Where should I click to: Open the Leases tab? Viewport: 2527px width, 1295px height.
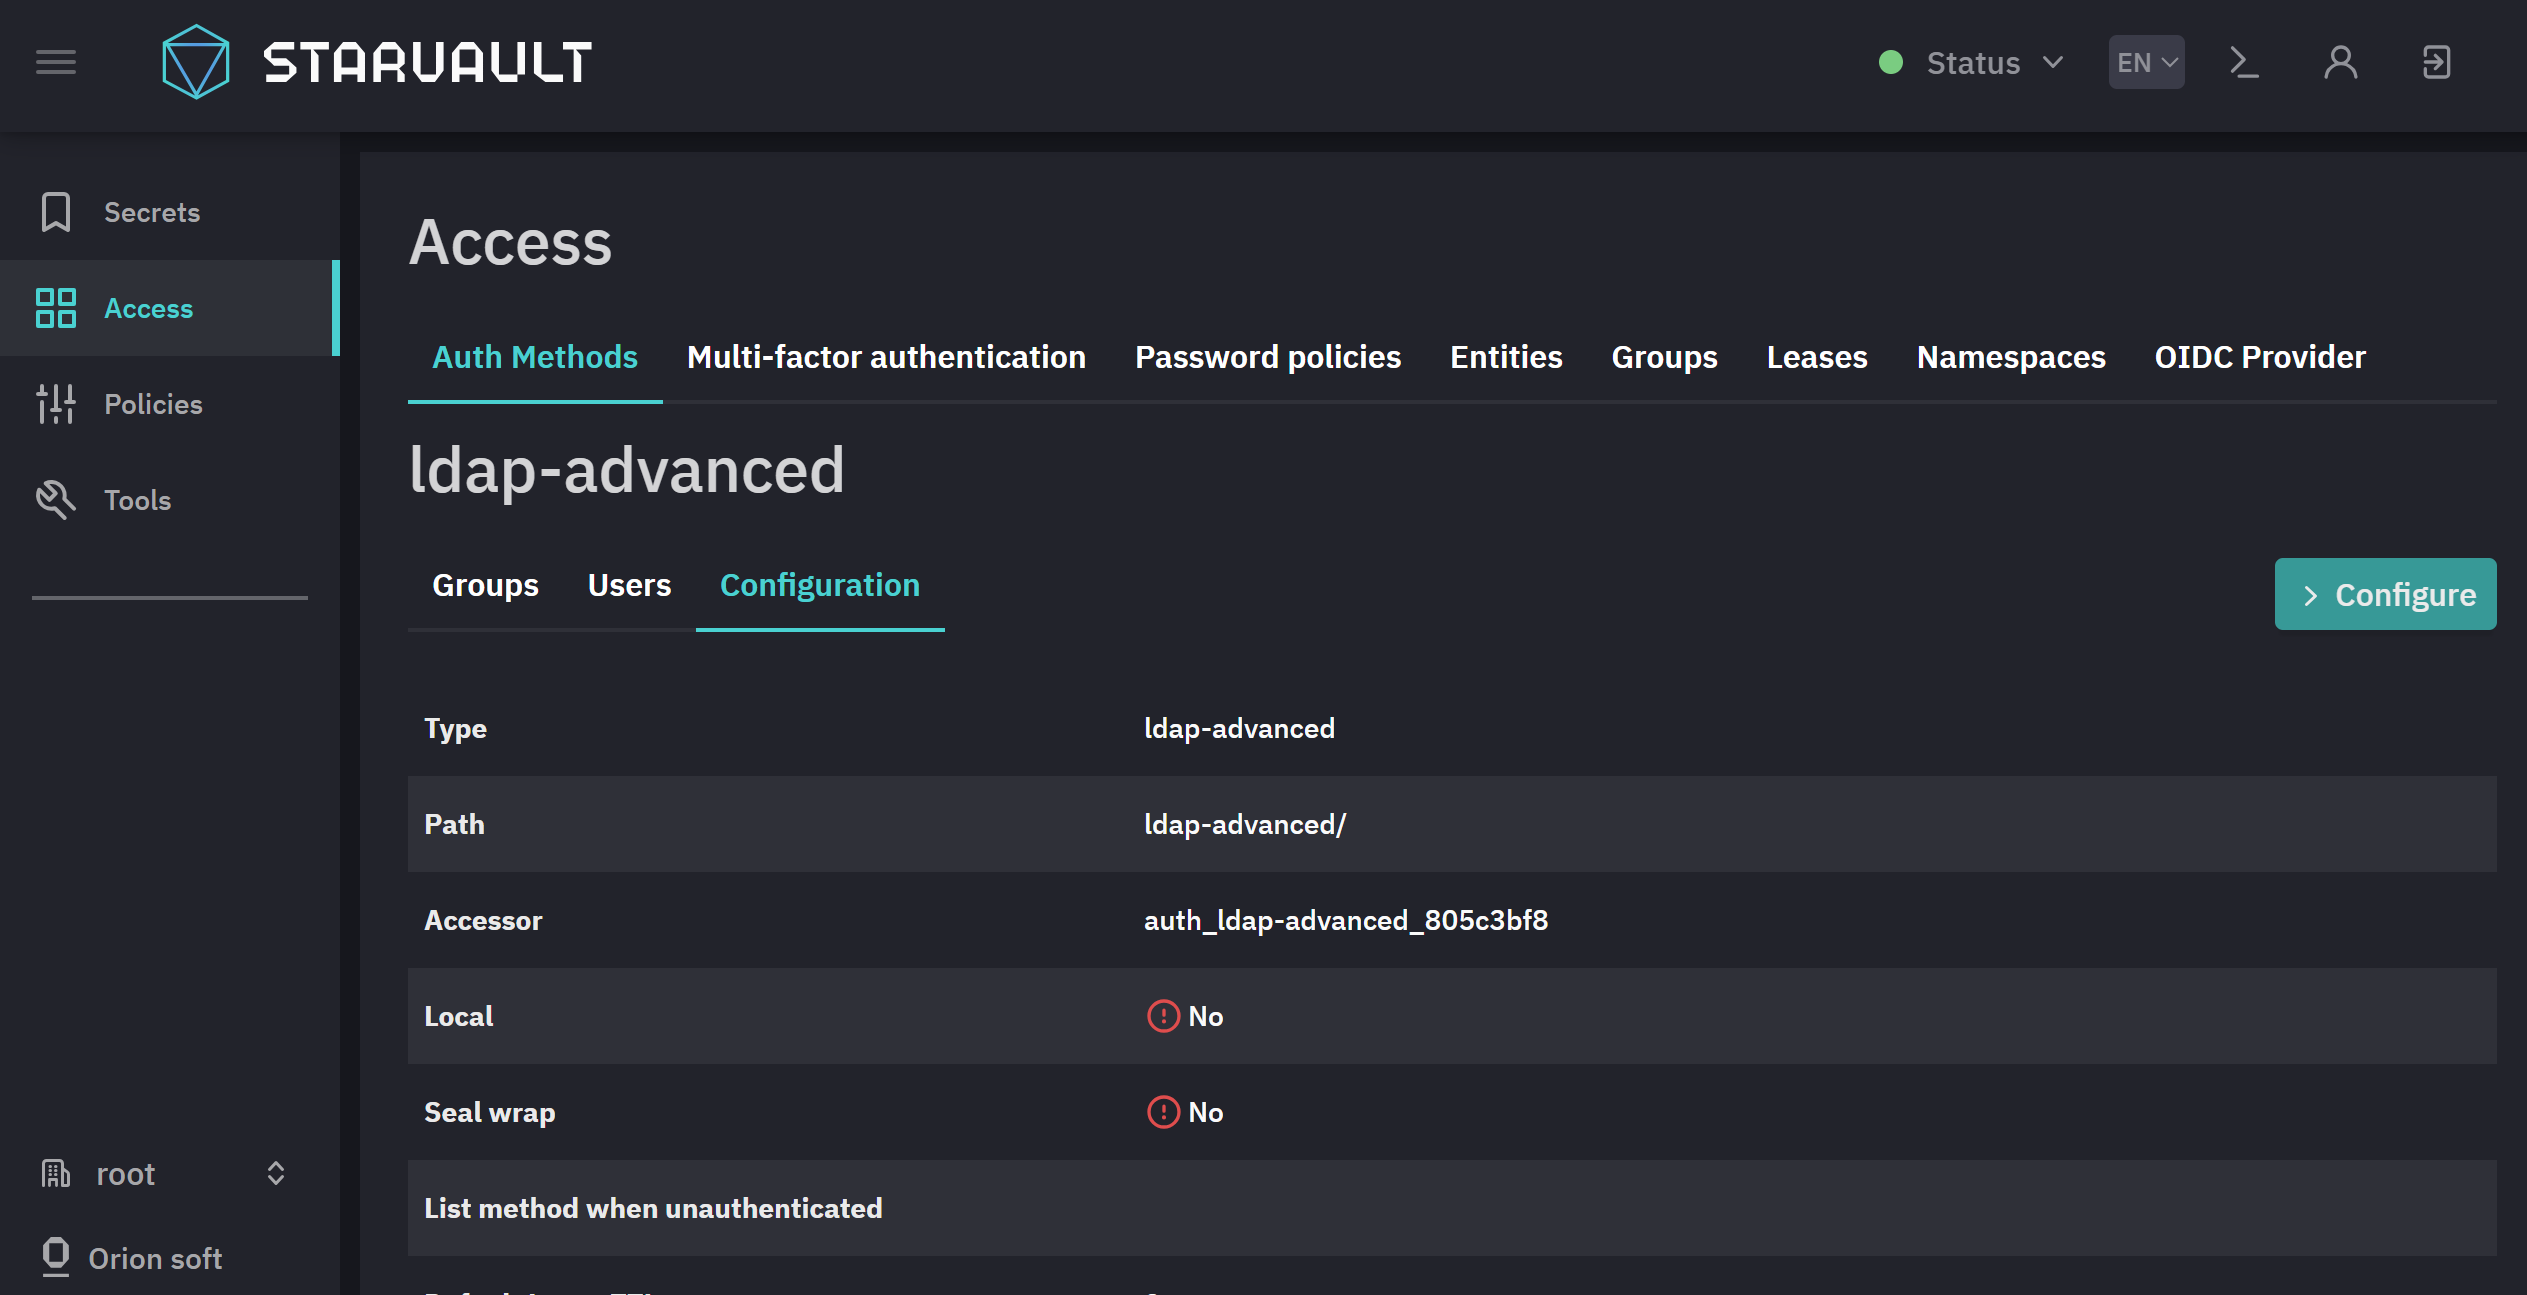coord(1817,357)
